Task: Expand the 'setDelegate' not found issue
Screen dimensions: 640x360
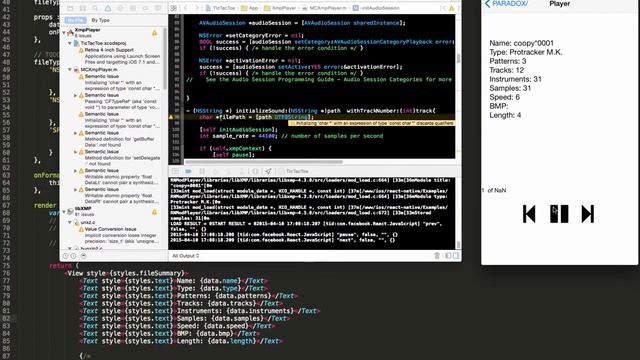Action: pos(76,152)
